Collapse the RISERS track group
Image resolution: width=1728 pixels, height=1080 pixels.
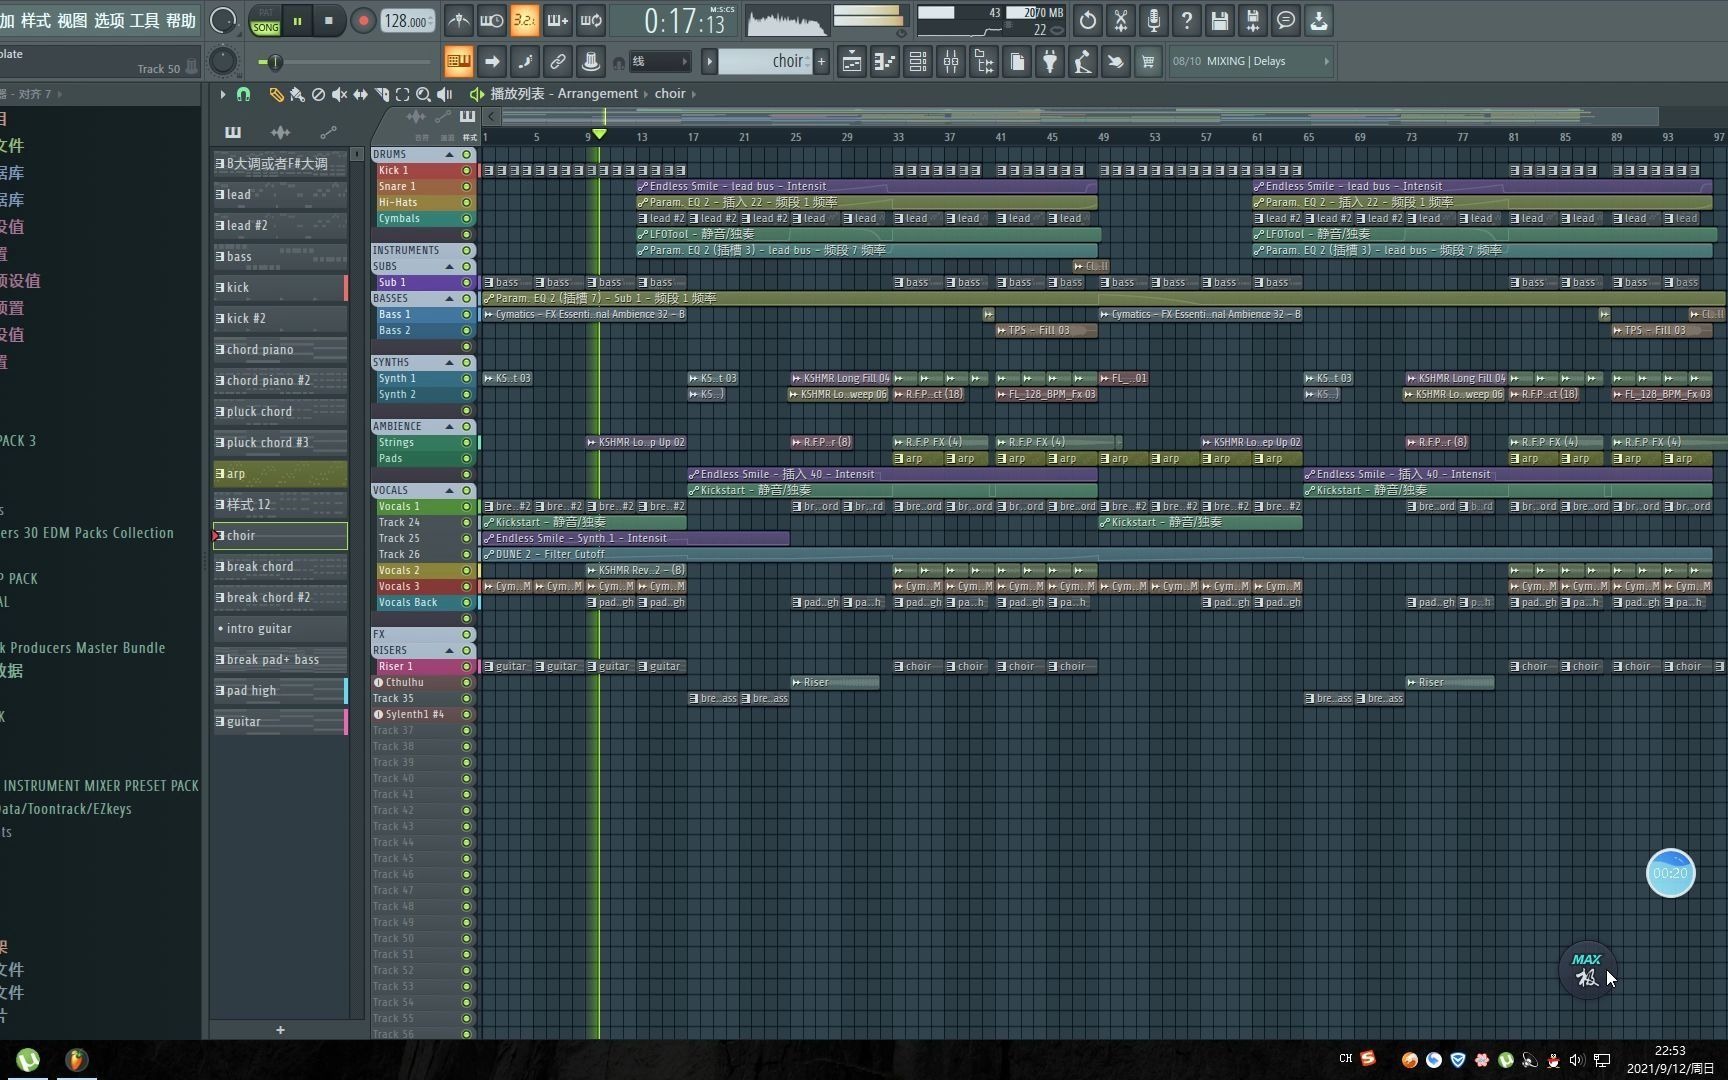(449, 650)
